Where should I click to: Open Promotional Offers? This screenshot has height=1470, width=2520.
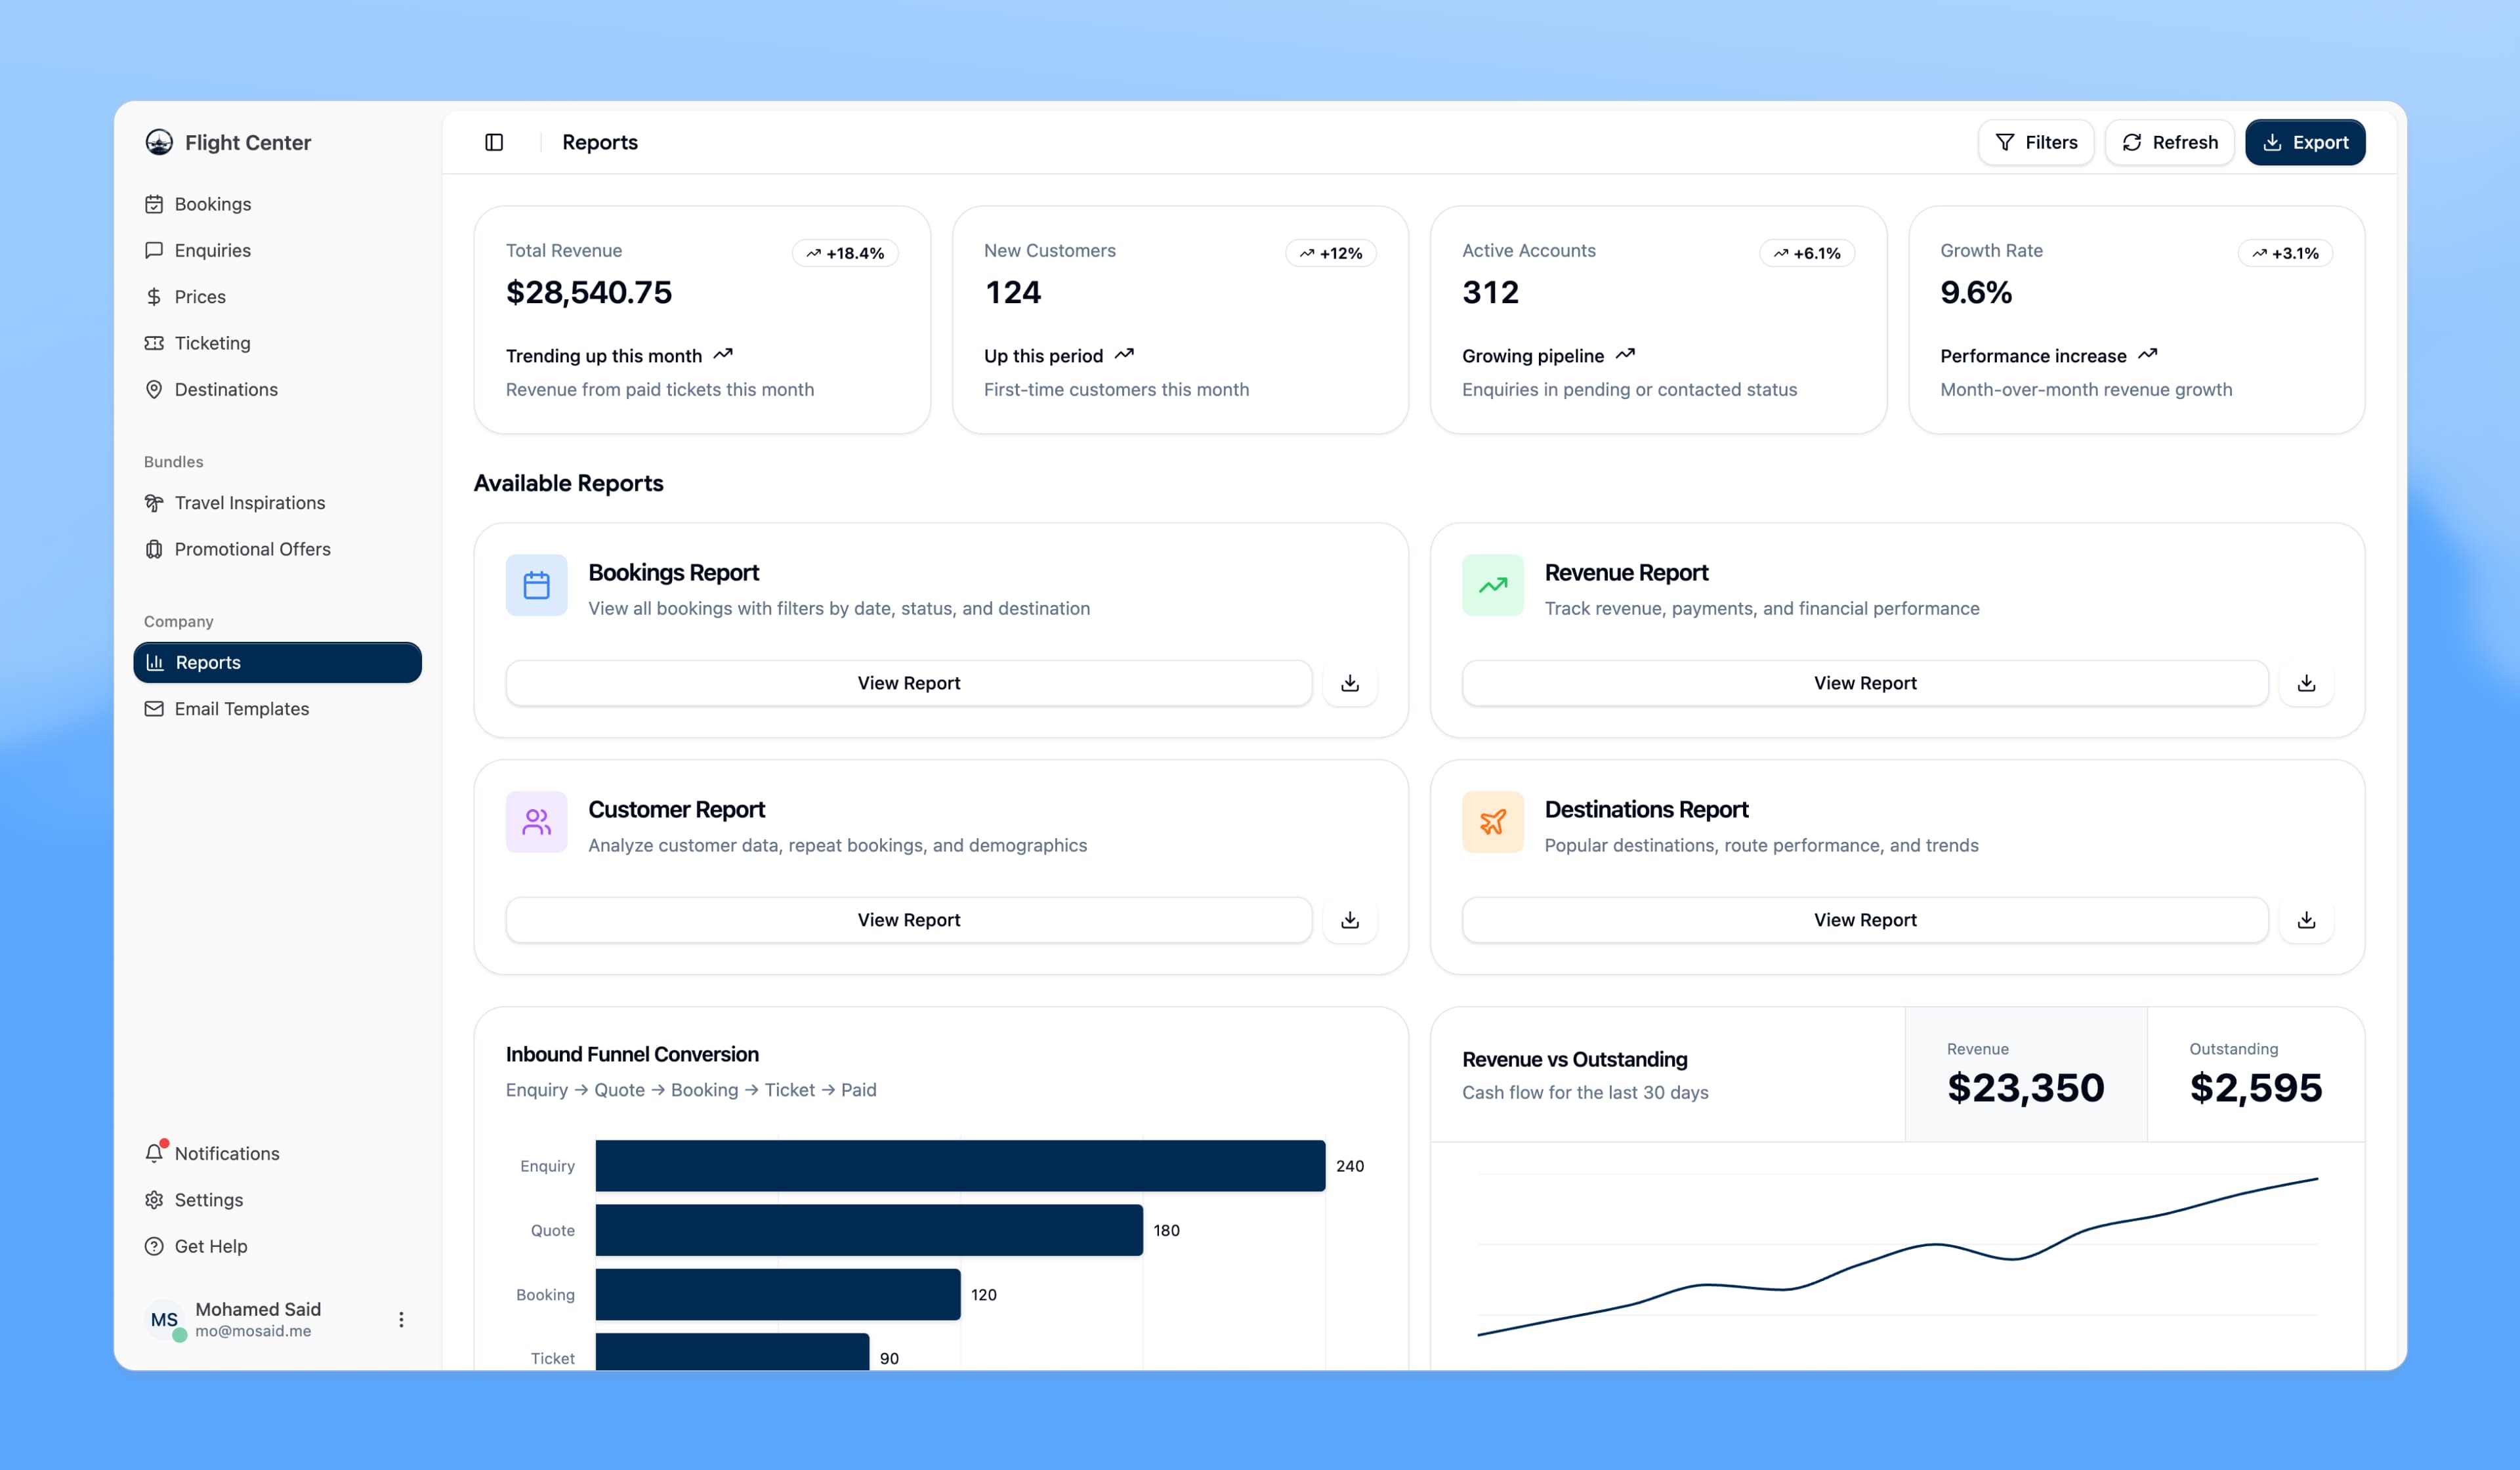click(x=252, y=548)
